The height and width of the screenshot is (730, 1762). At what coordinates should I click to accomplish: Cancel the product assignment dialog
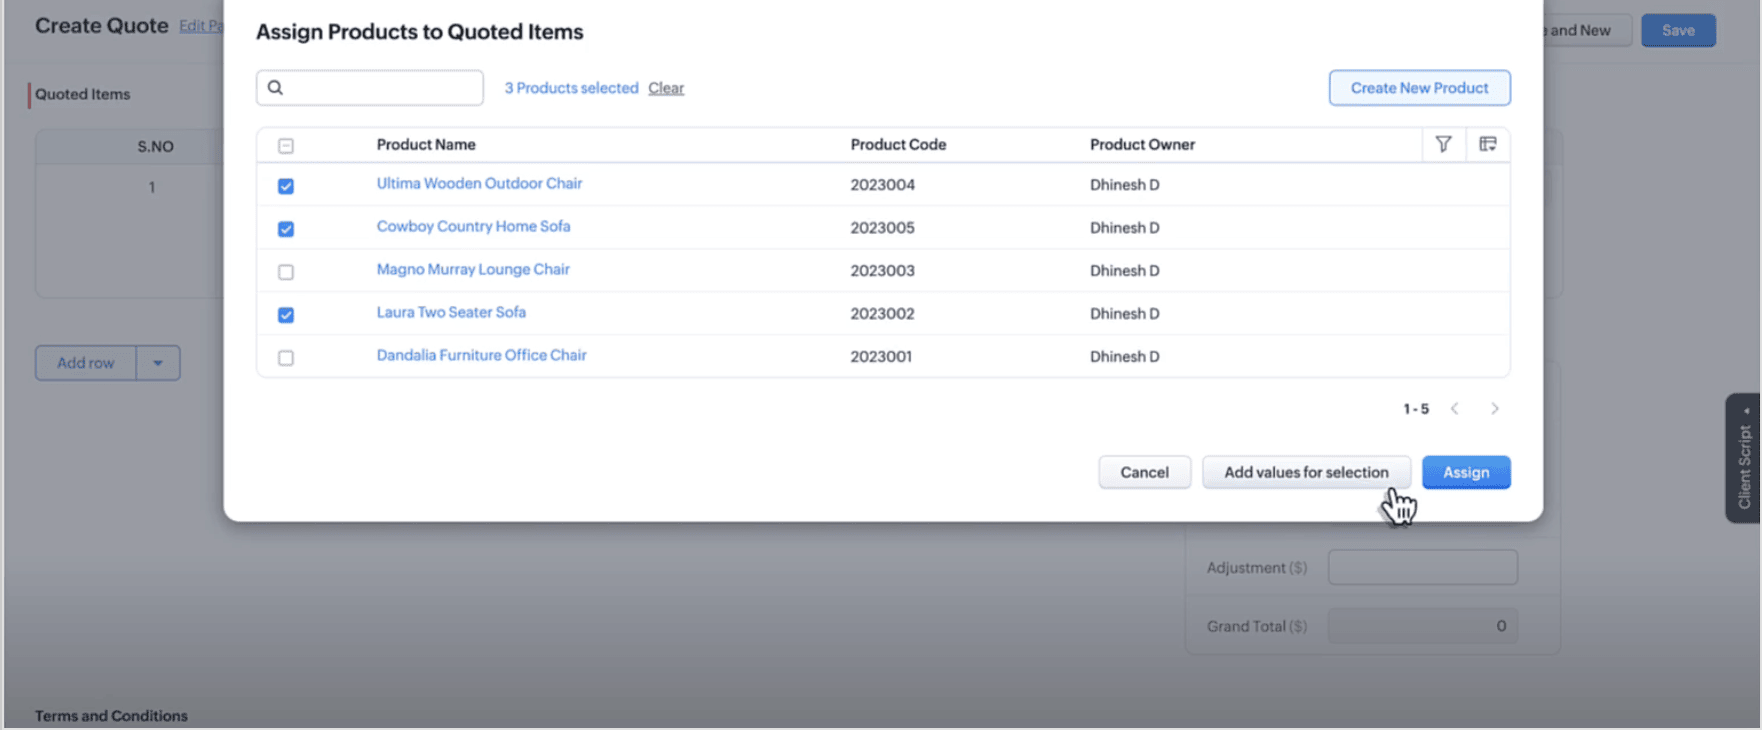click(1144, 472)
